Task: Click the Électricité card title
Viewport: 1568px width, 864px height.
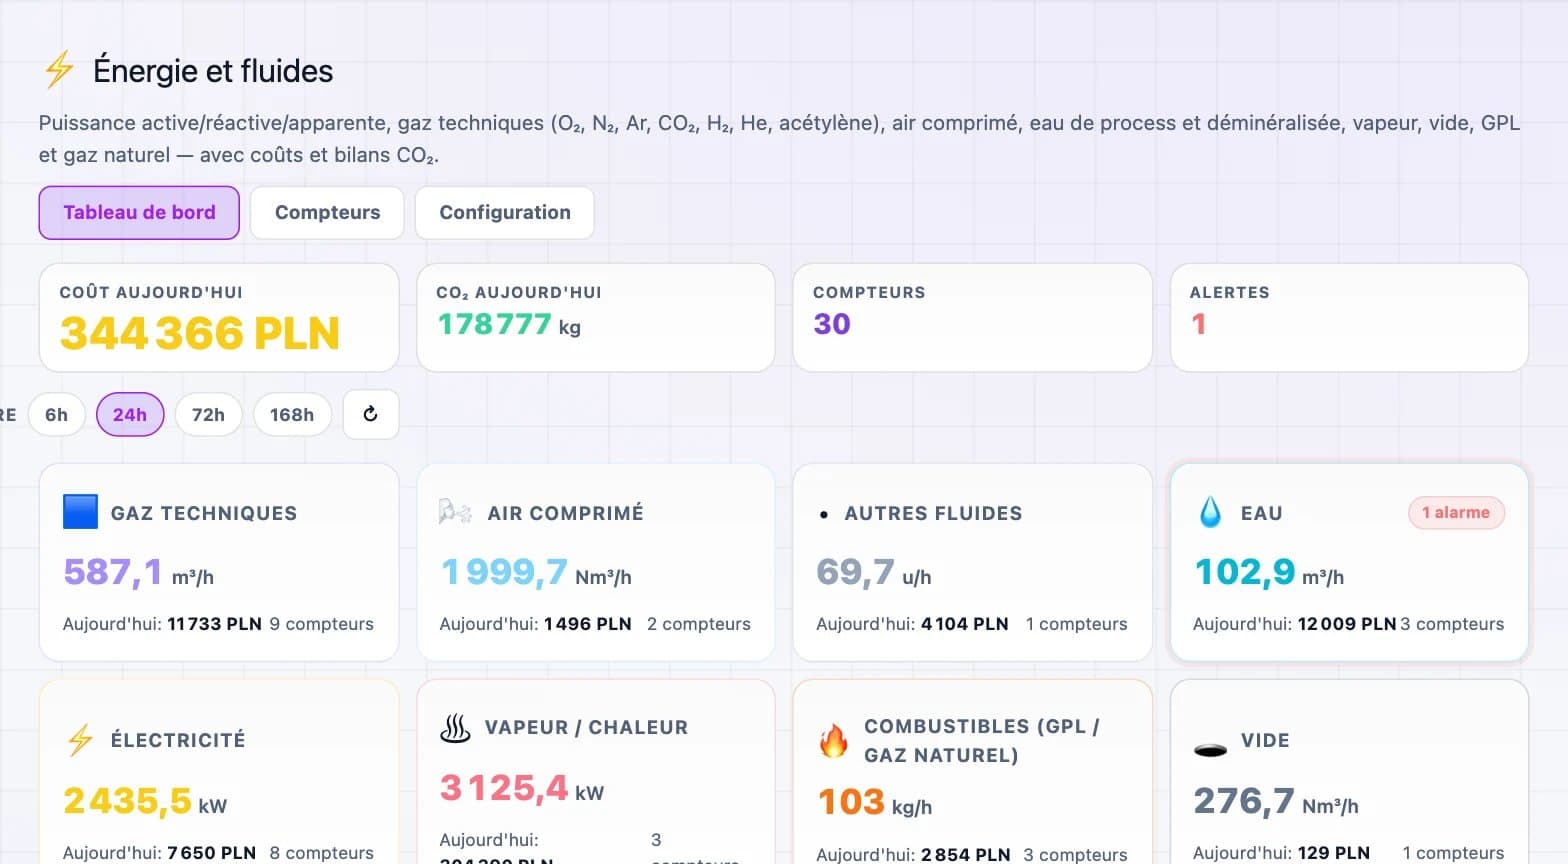Action: 178,740
